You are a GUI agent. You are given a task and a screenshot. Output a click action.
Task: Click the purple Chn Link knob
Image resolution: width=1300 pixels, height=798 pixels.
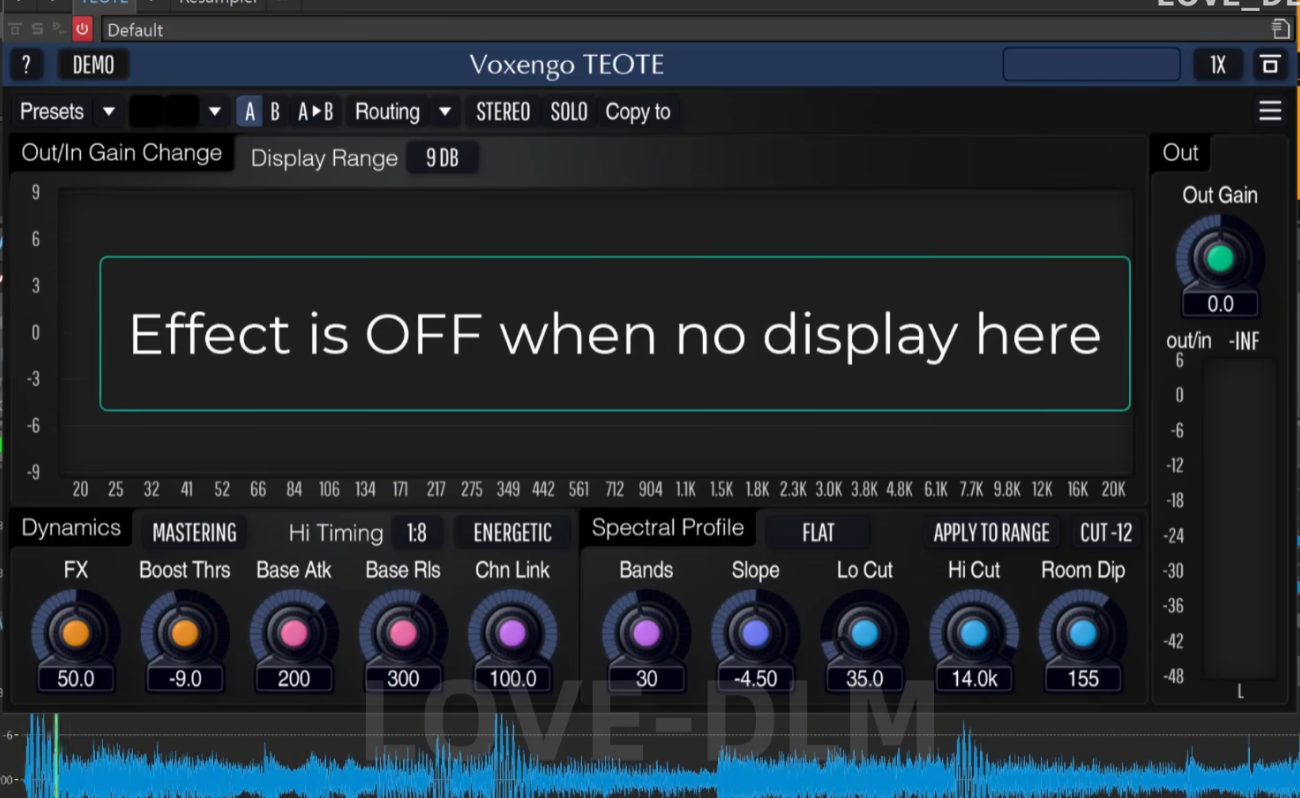pos(512,633)
